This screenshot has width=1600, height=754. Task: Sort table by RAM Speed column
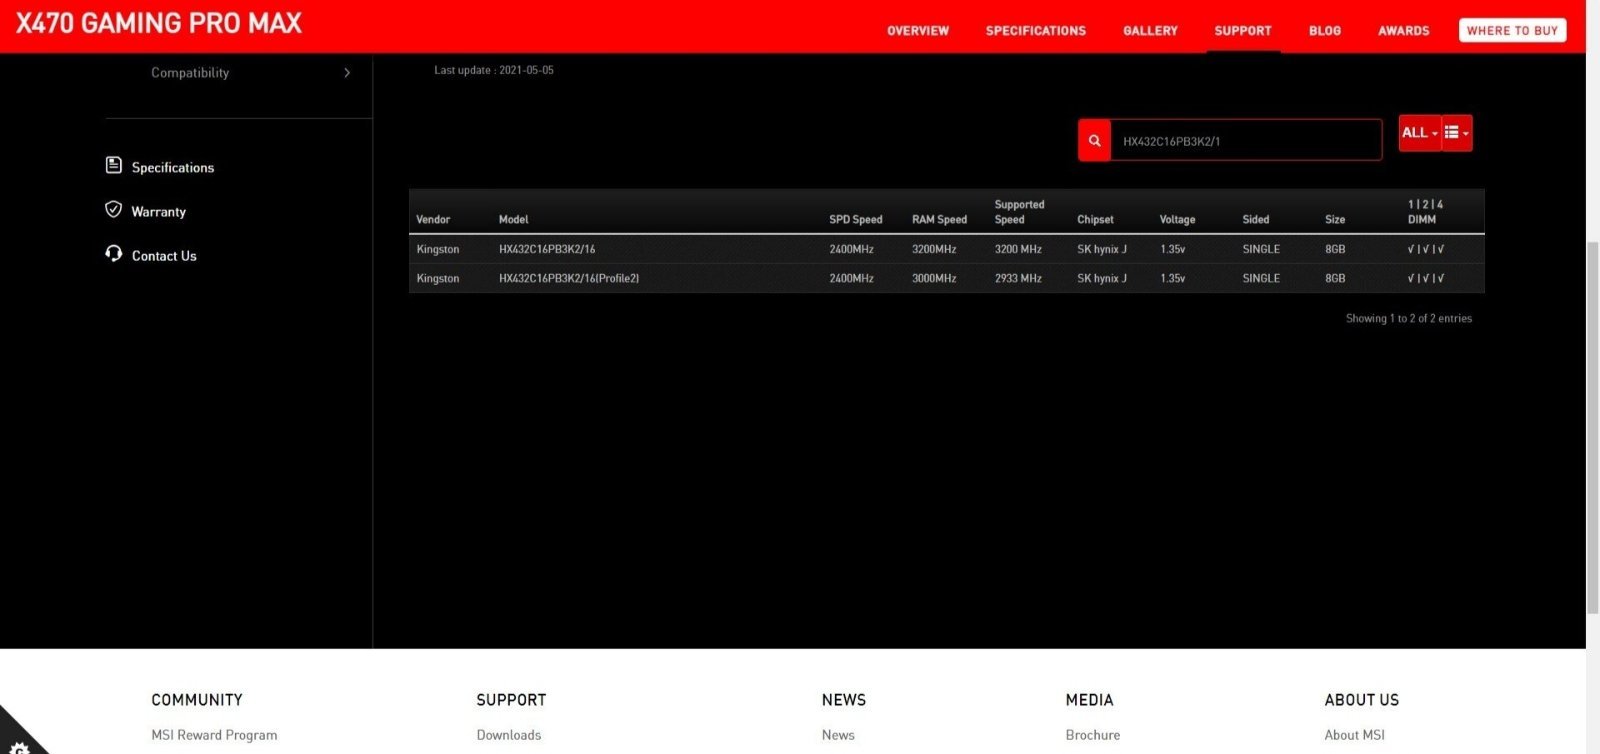tap(939, 220)
